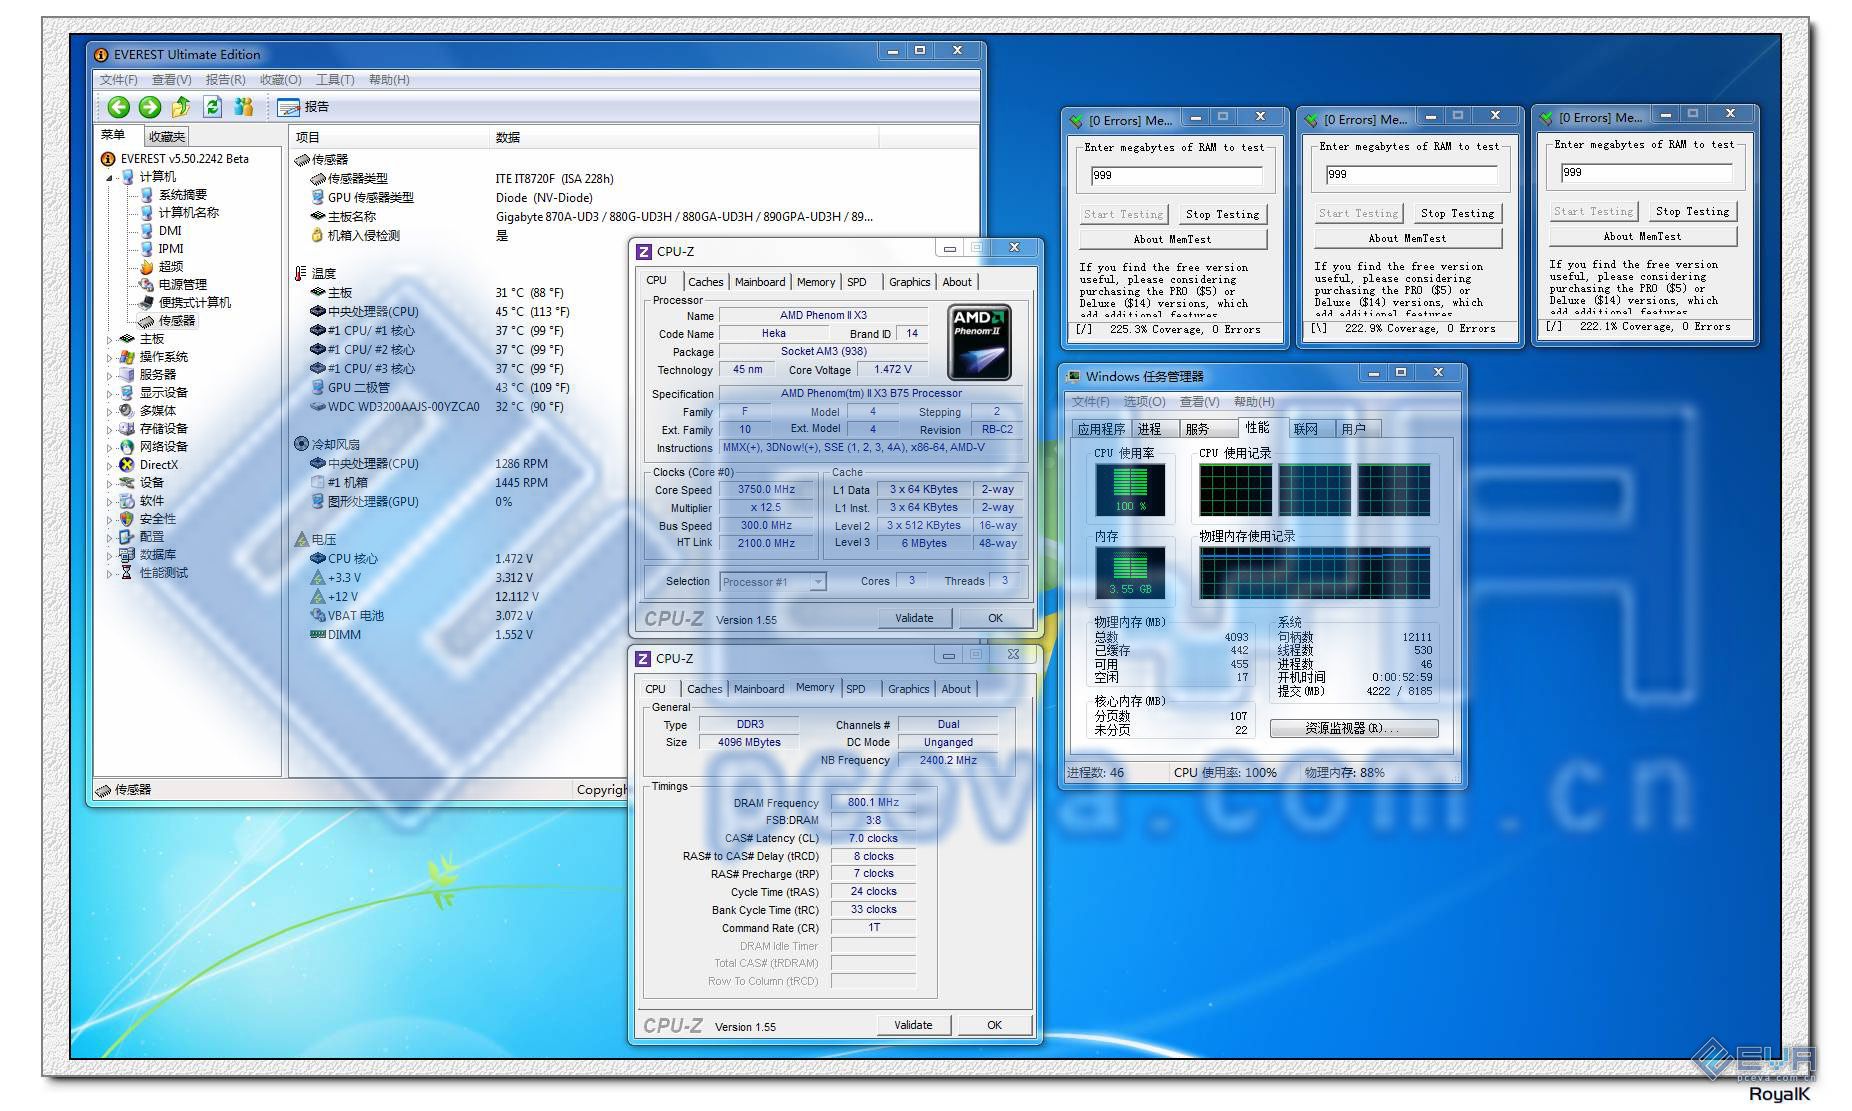This screenshot has height=1111, width=1852.
Task: Click the EVEREST Ultimate Edition title icon
Action: point(101,55)
